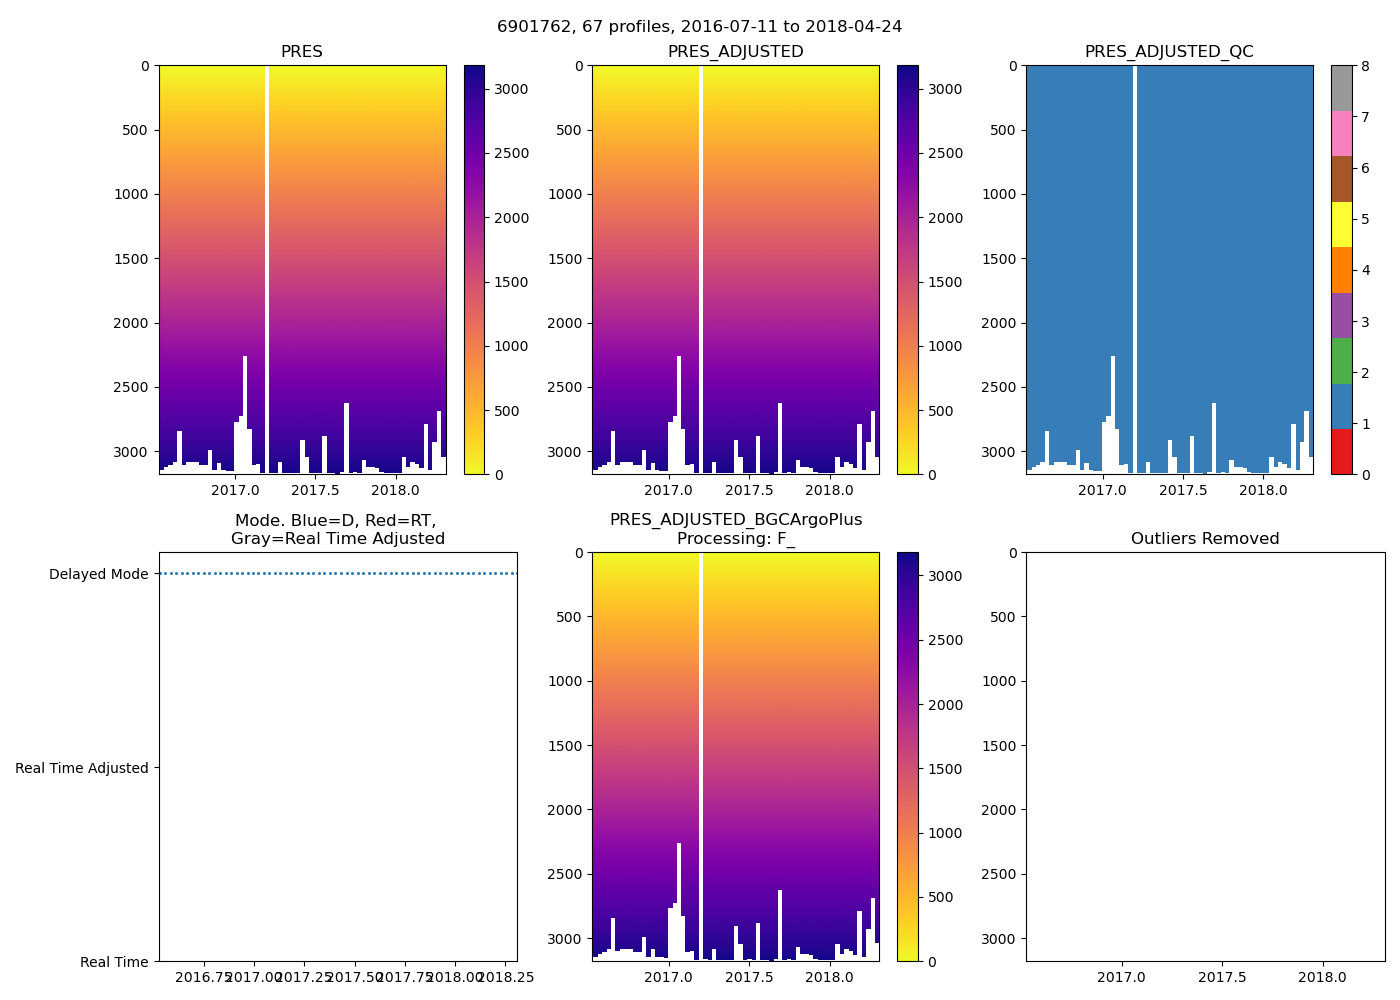Click the PRES_ADJUSTED plot title
Viewport: 1400px width, 1000px height.
click(735, 52)
